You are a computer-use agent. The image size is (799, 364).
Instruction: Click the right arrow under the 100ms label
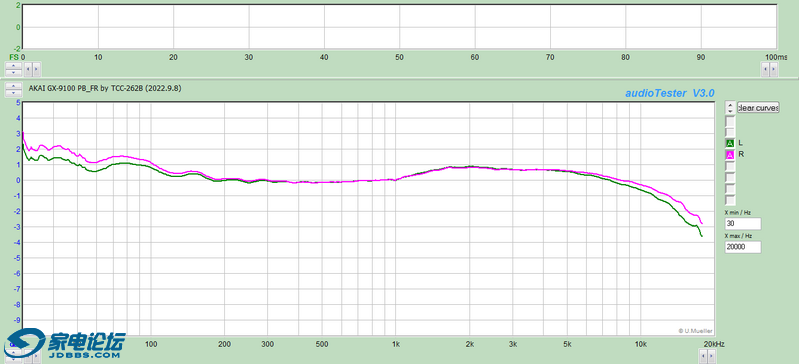click(x=774, y=69)
